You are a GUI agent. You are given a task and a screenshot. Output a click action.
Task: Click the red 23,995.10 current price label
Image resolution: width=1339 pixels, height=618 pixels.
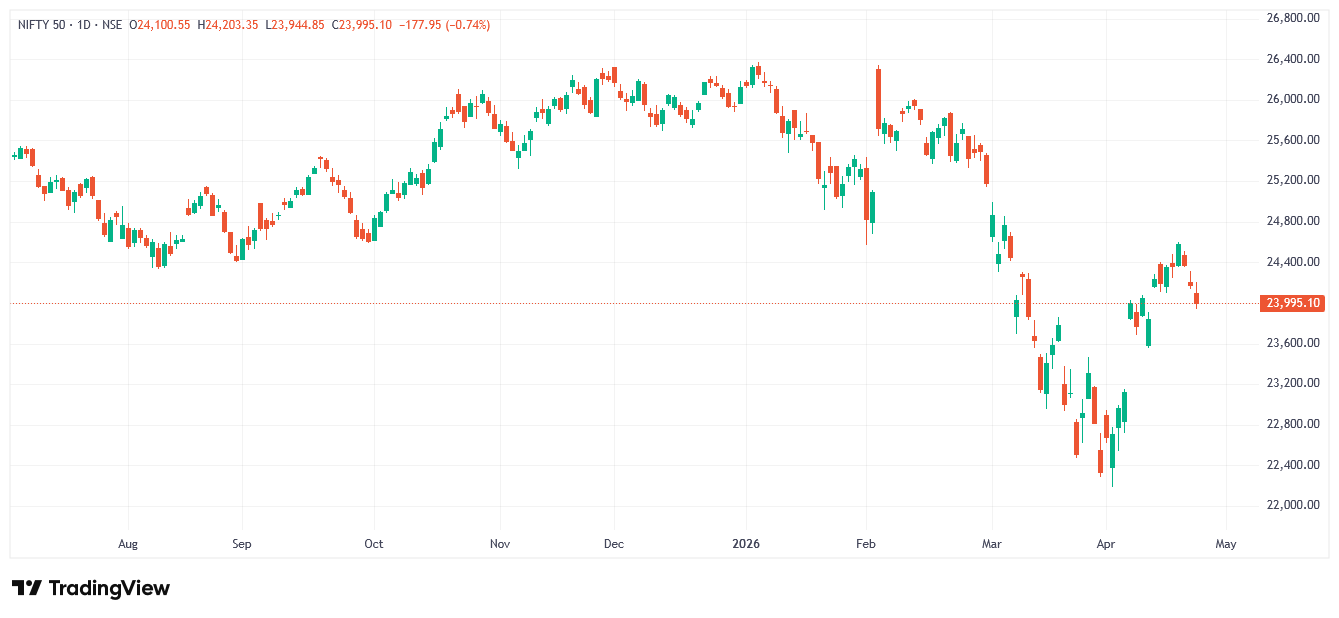pyautogui.click(x=1293, y=303)
